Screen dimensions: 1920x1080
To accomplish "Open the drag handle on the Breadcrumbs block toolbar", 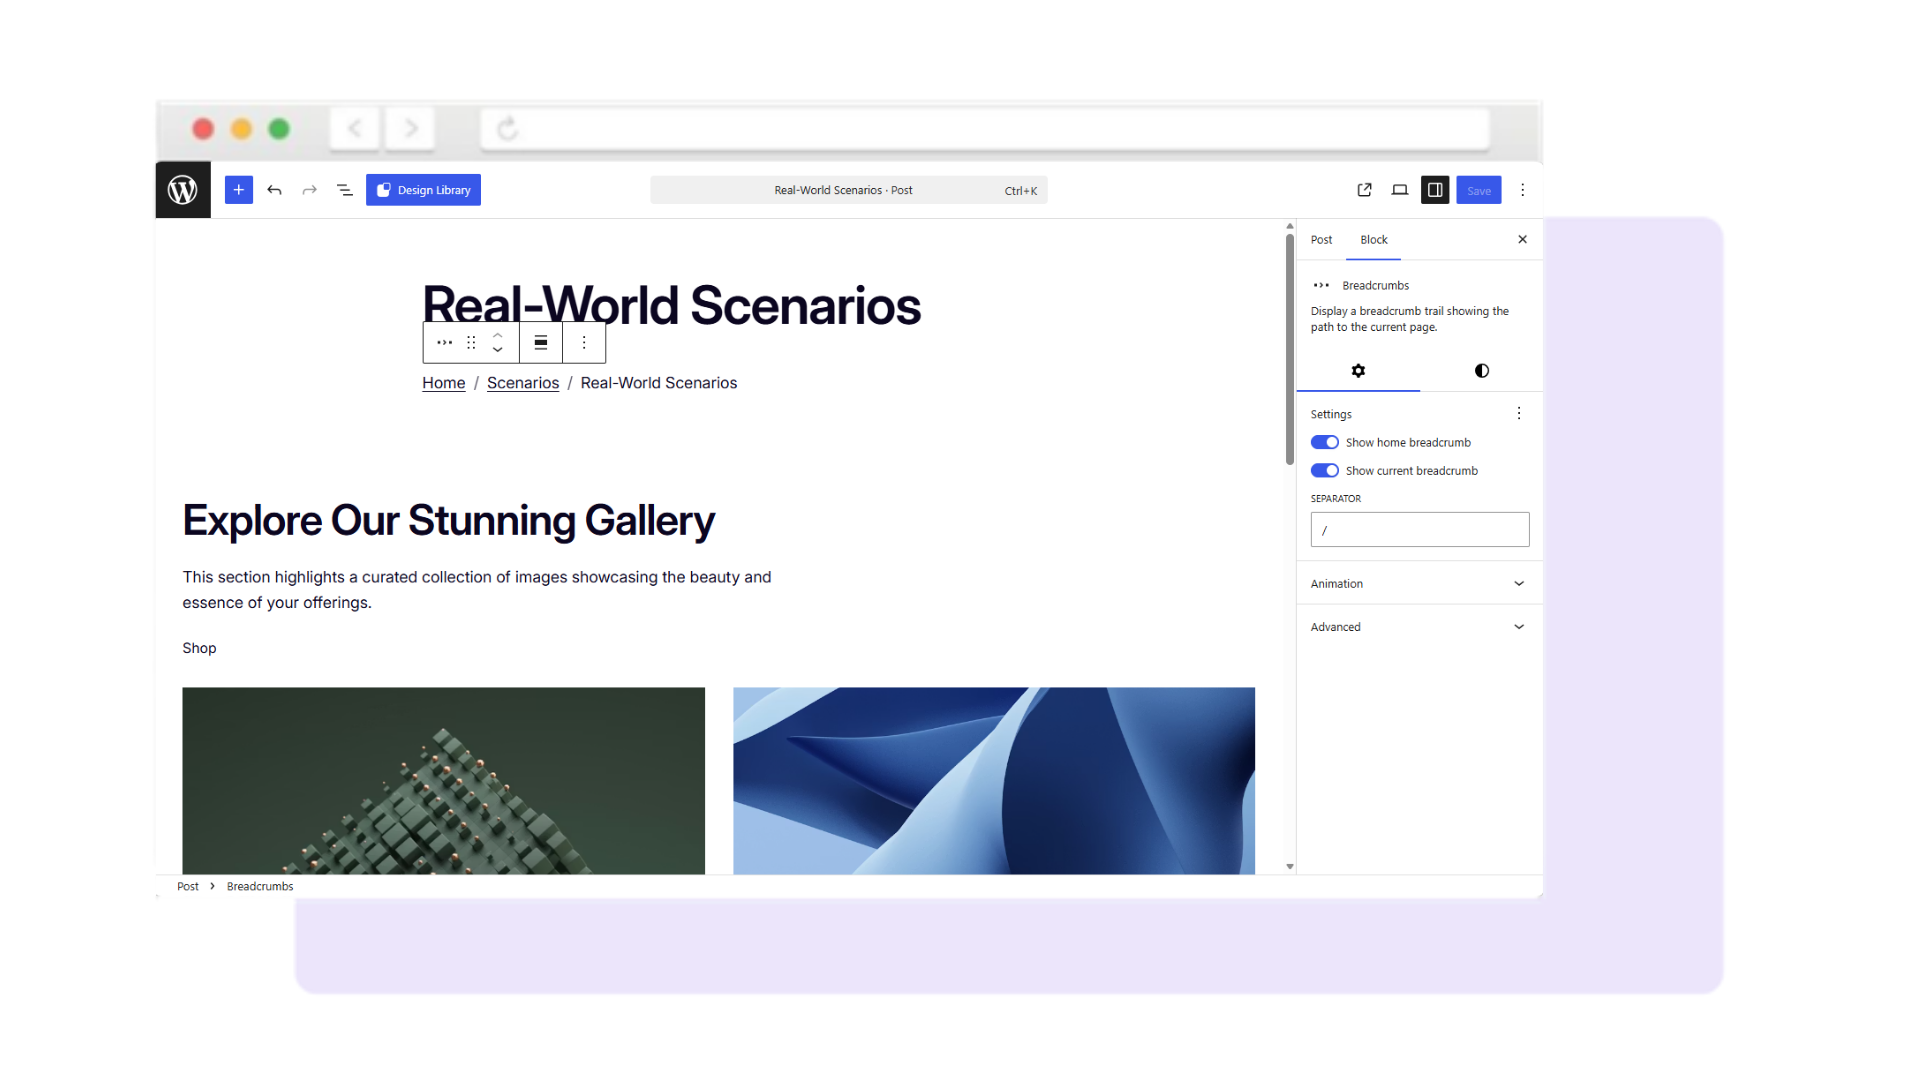I will pyautogui.click(x=470, y=342).
